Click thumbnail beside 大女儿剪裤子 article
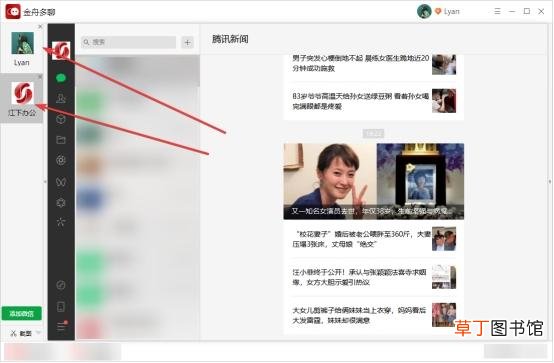 (x=444, y=315)
